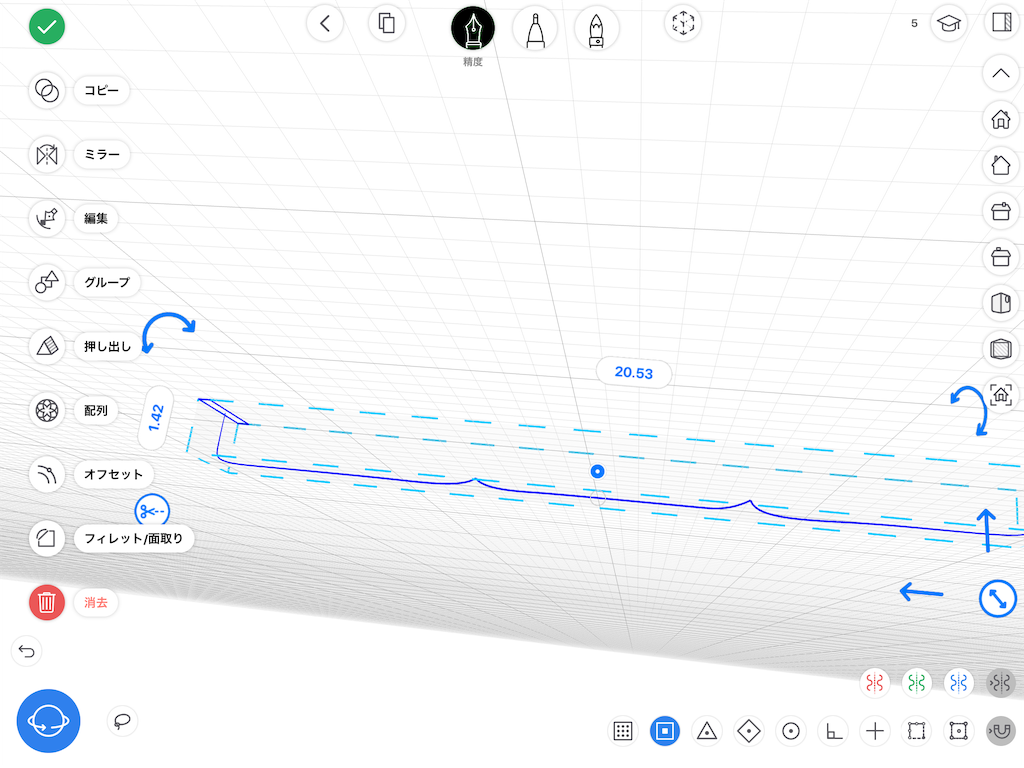Image resolution: width=1024 pixels, height=768 pixels.
Task: Select the オフセット label button
Action: click(113, 474)
